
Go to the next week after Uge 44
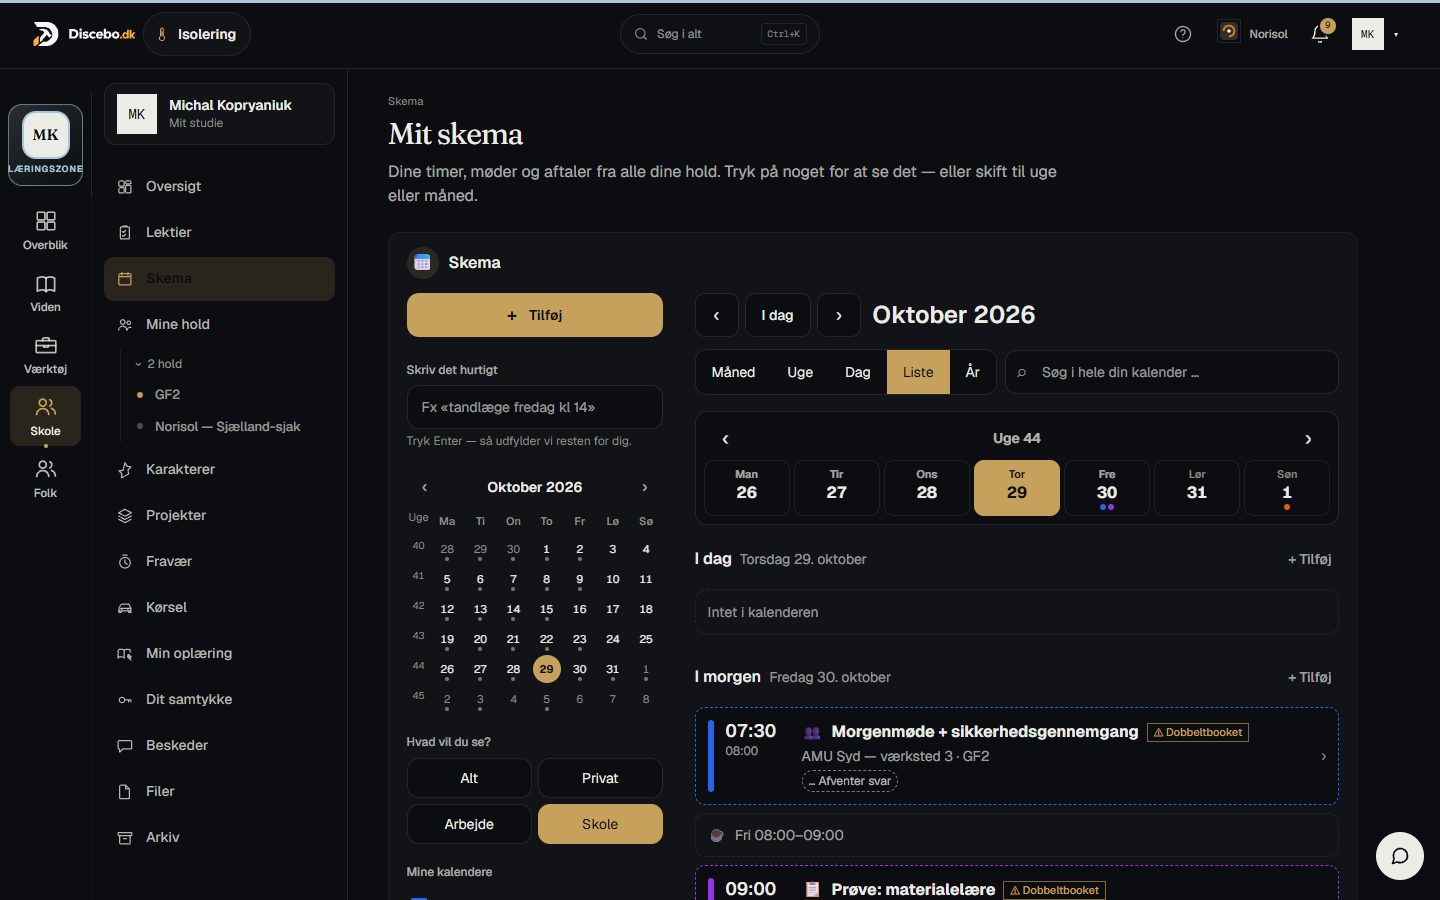[x=1308, y=439]
